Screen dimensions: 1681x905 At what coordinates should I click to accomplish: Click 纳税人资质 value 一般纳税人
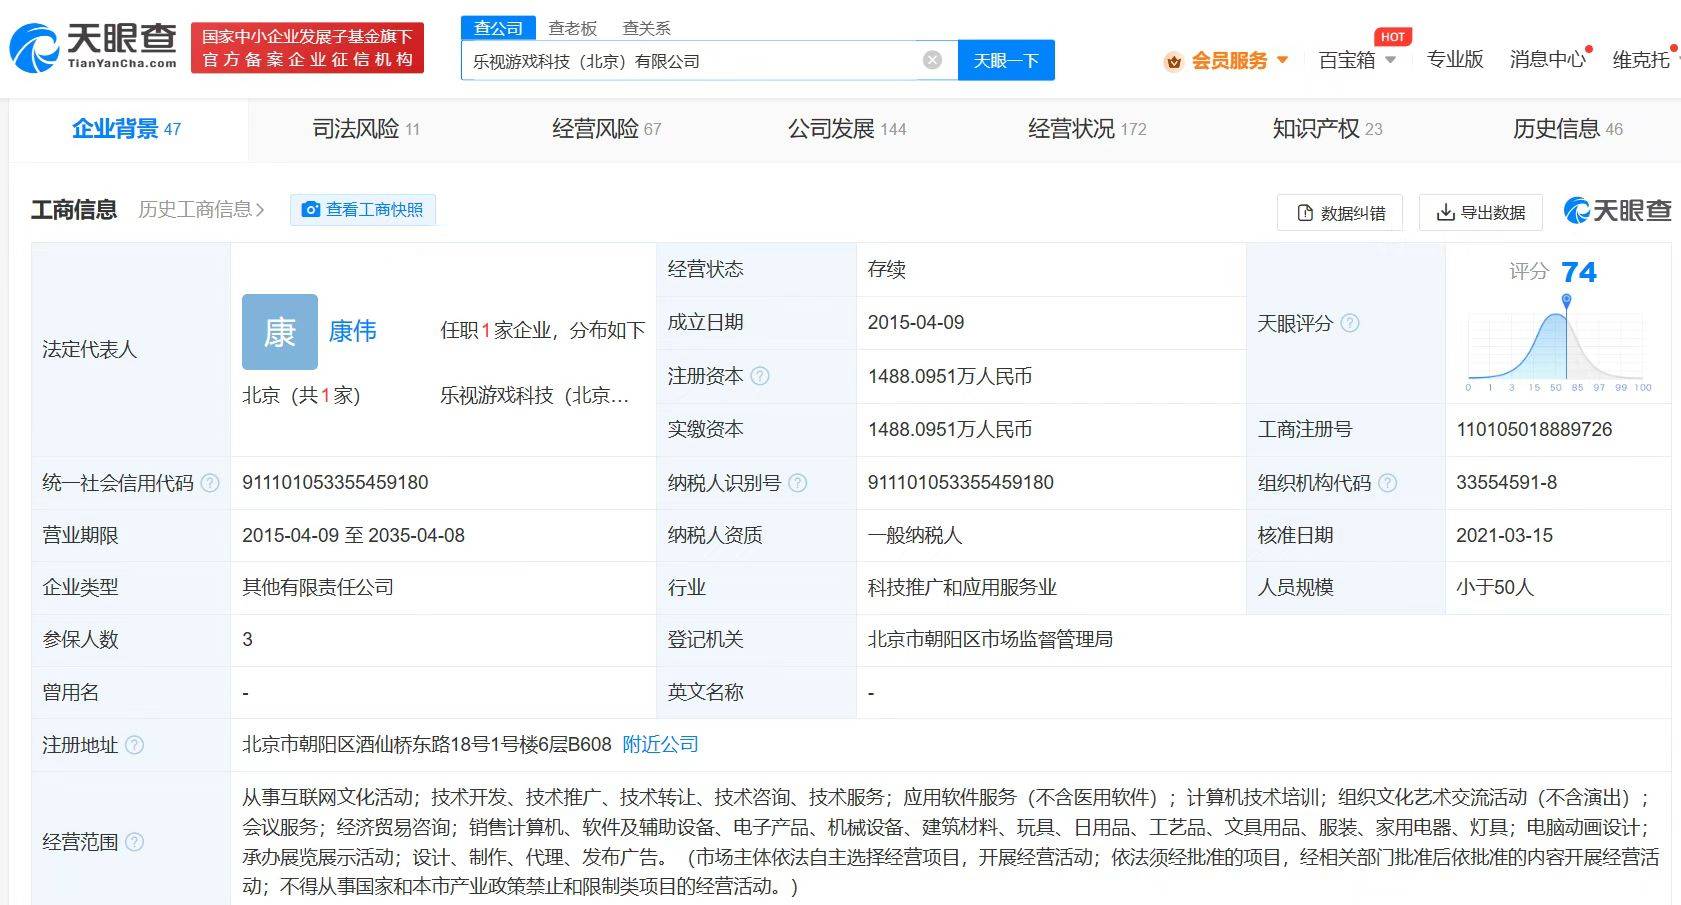[x=914, y=535]
